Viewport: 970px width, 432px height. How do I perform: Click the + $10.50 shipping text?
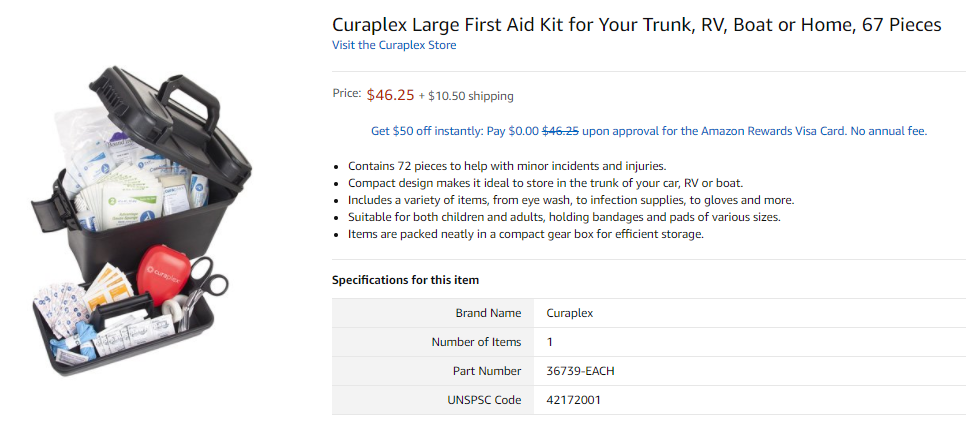pos(466,96)
